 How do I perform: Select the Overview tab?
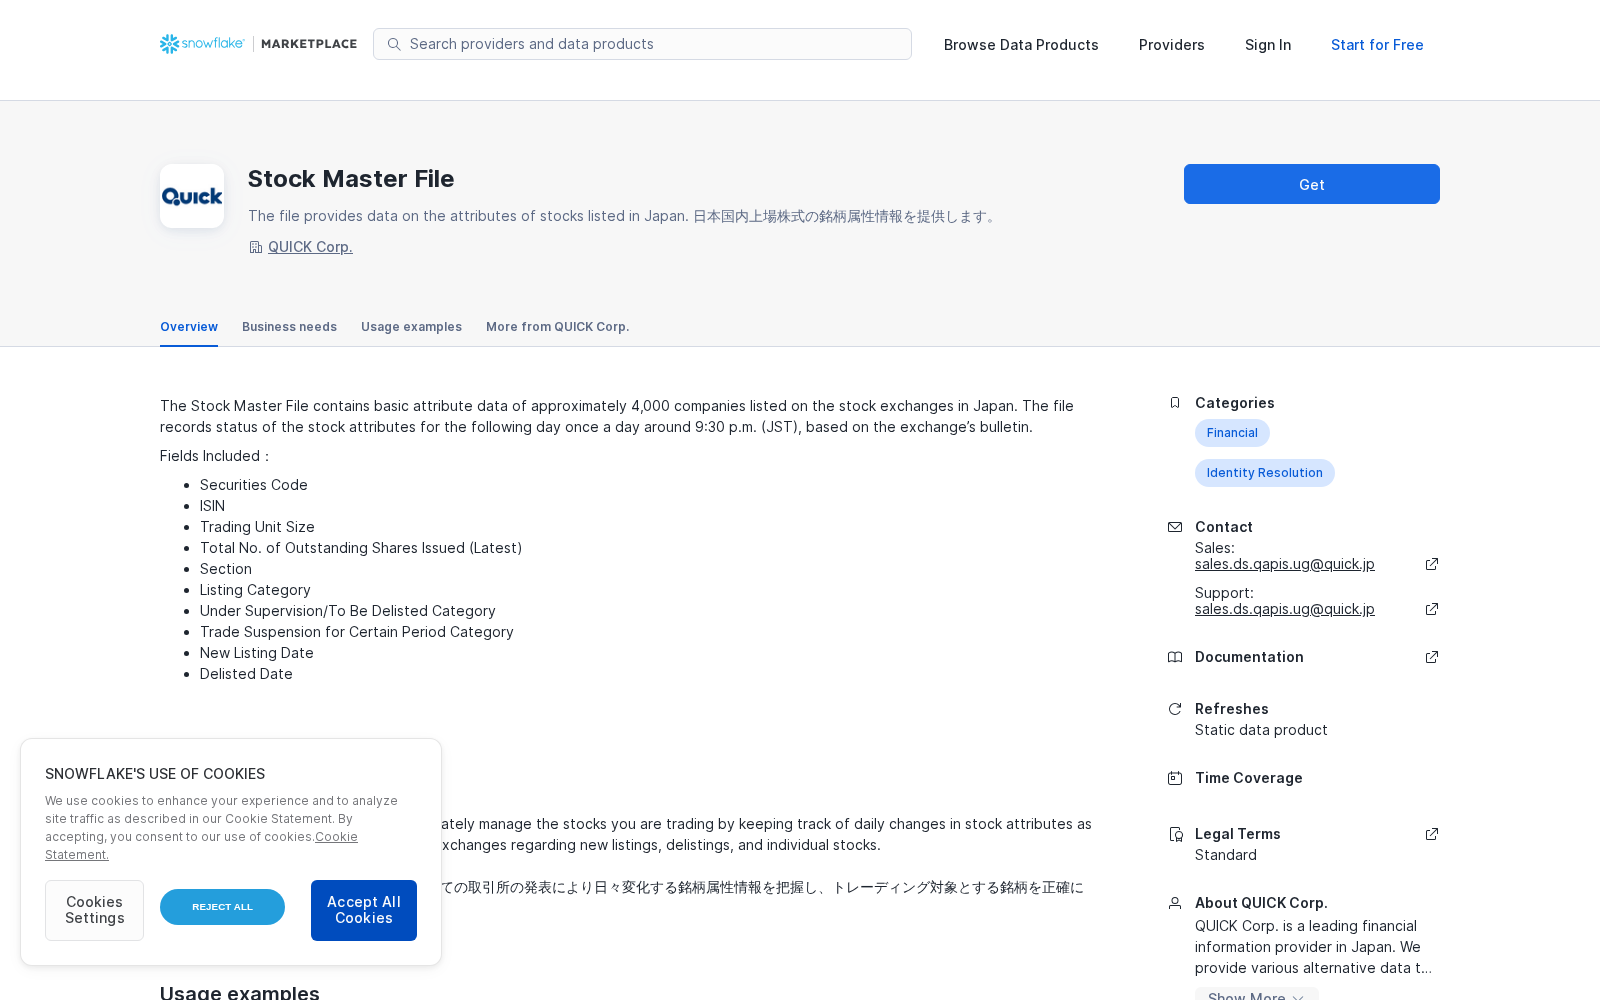click(x=189, y=327)
